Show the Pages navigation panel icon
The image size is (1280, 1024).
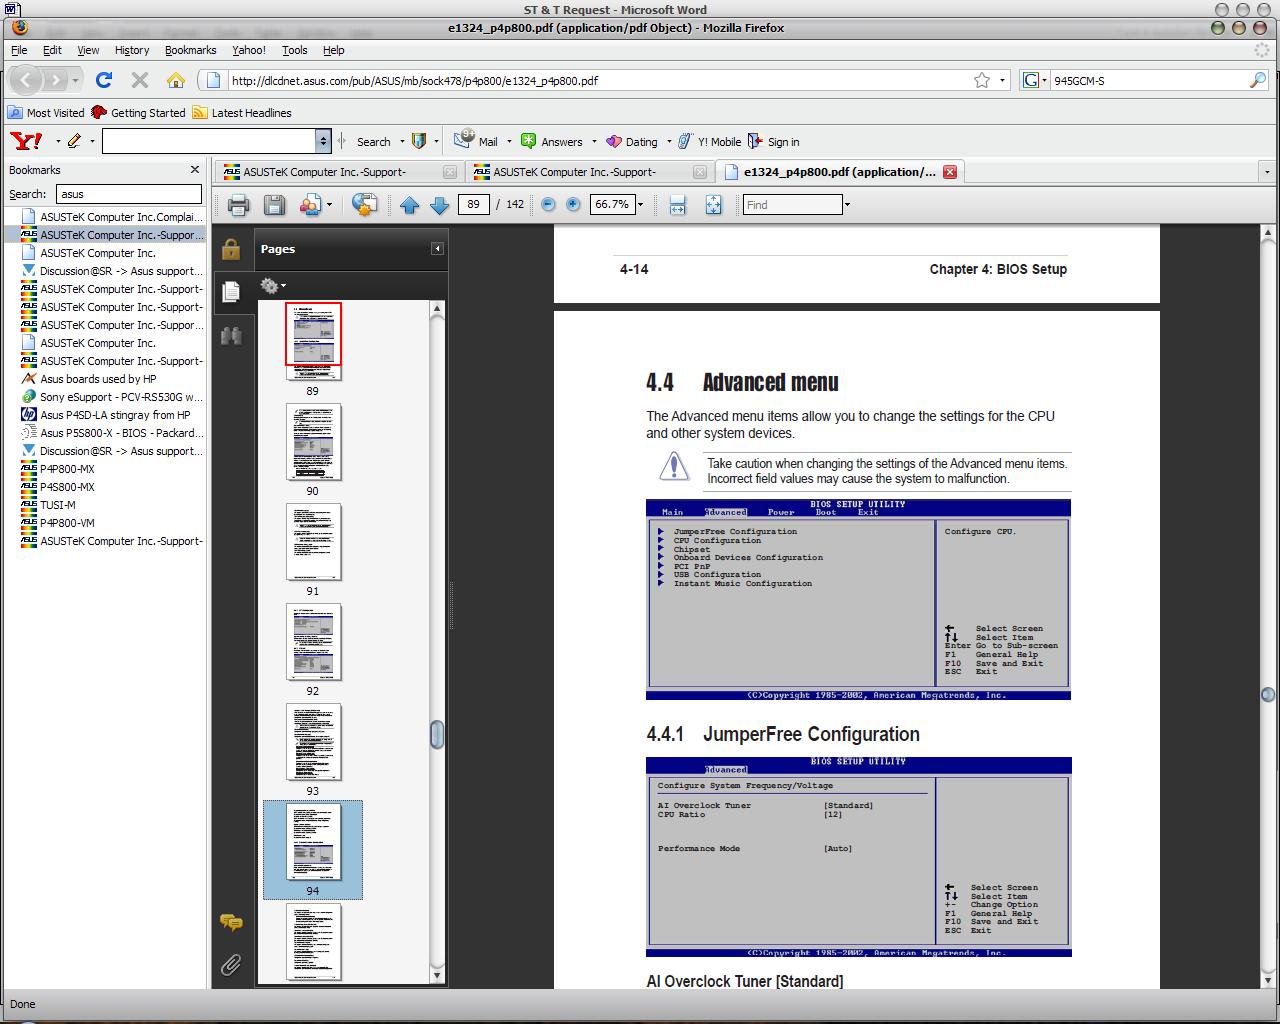coord(231,291)
